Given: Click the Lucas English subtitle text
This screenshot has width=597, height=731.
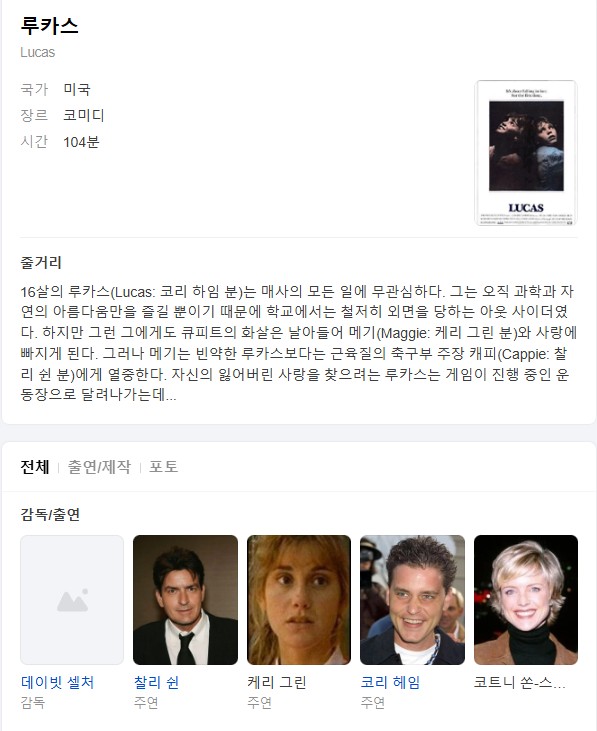Looking at the screenshot, I should pos(38,52).
